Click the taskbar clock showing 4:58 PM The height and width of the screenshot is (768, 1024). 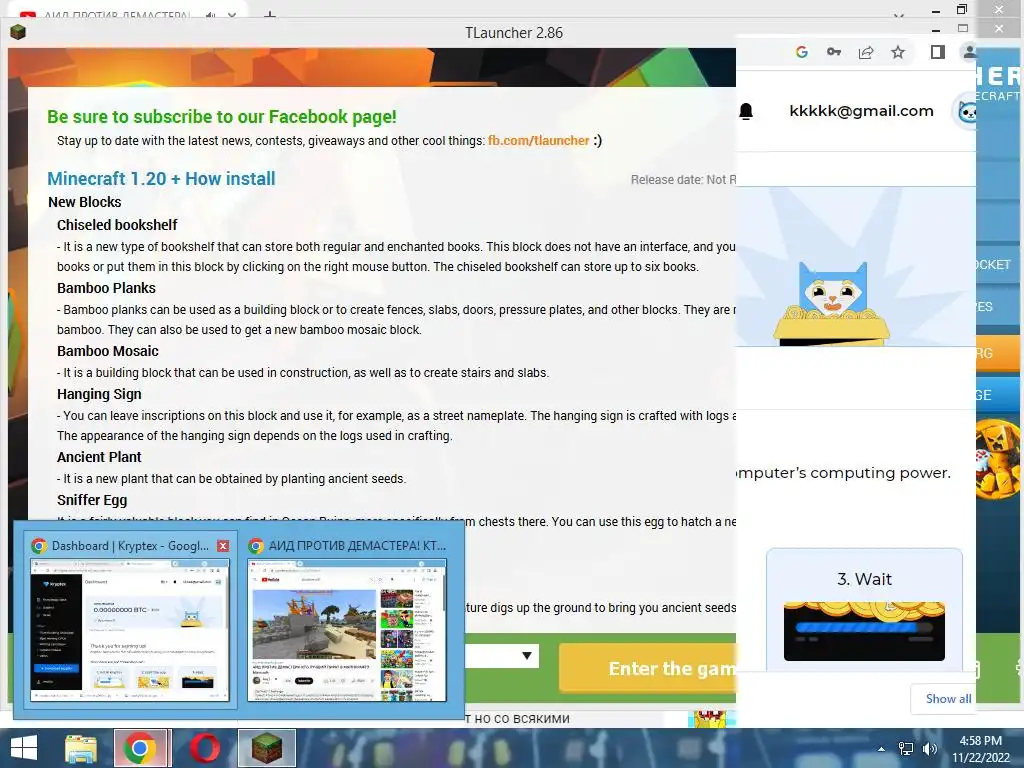tap(980, 749)
